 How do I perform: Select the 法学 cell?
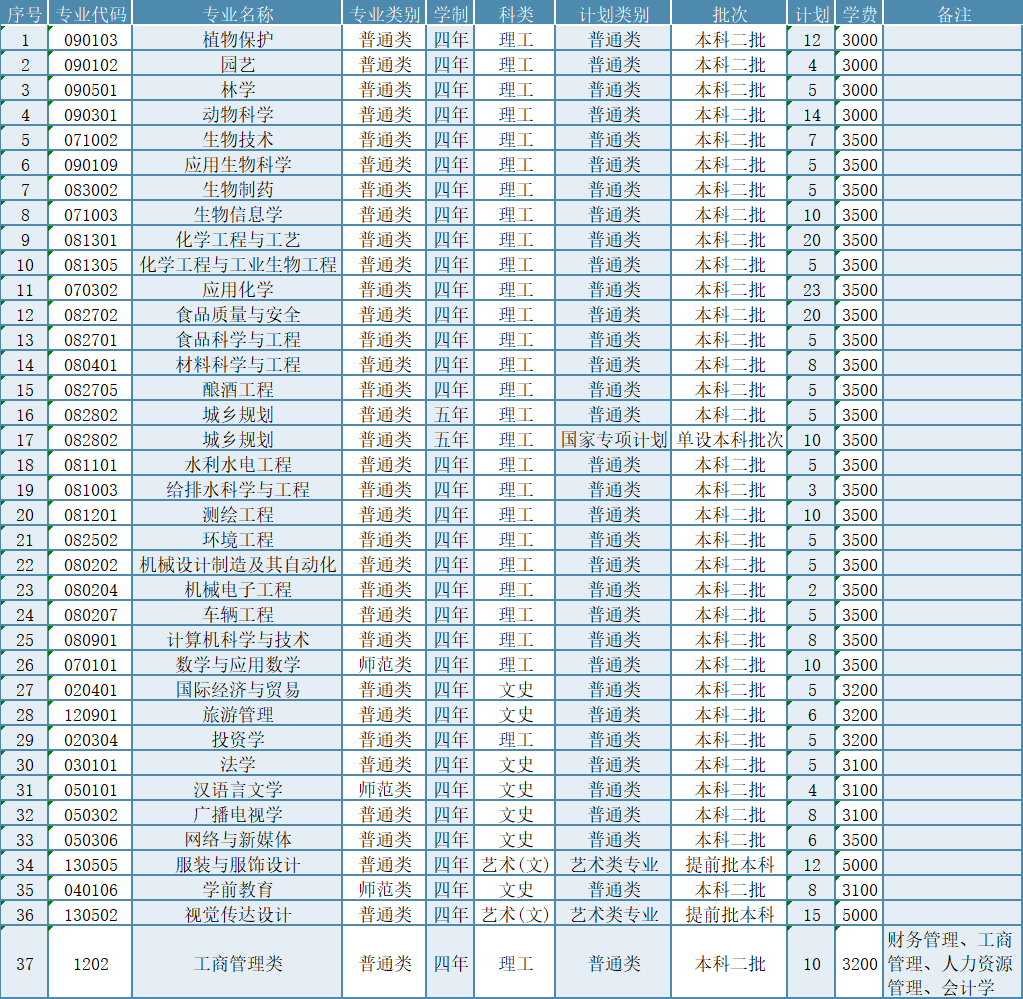237,765
